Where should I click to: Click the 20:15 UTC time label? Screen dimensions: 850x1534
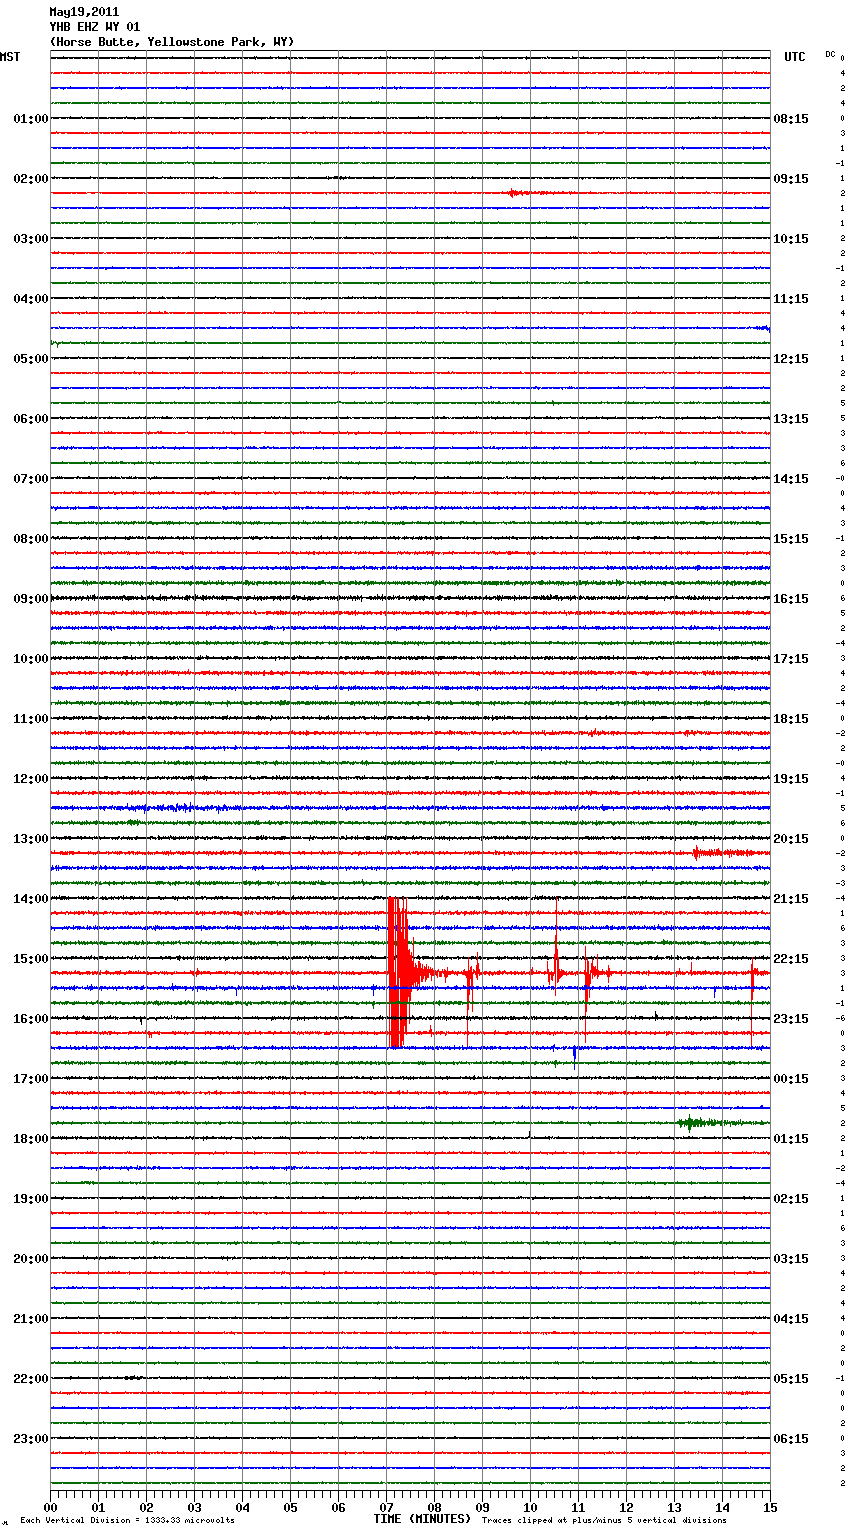point(791,839)
